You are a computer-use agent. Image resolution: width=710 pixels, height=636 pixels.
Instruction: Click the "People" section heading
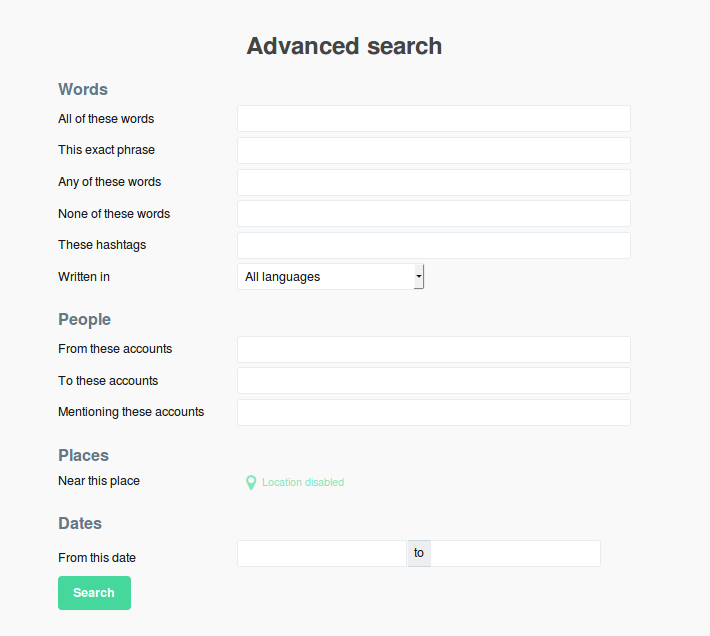(84, 320)
